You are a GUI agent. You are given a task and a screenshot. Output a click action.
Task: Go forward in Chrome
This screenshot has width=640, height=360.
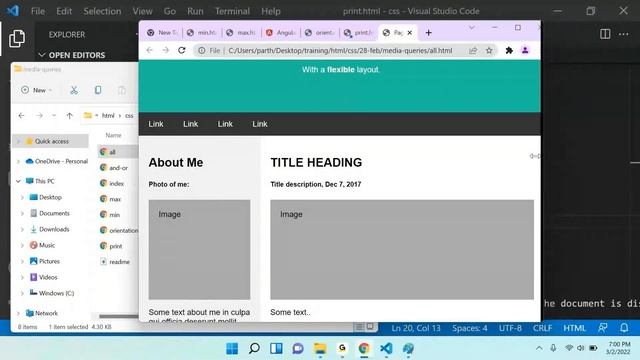[x=165, y=50]
